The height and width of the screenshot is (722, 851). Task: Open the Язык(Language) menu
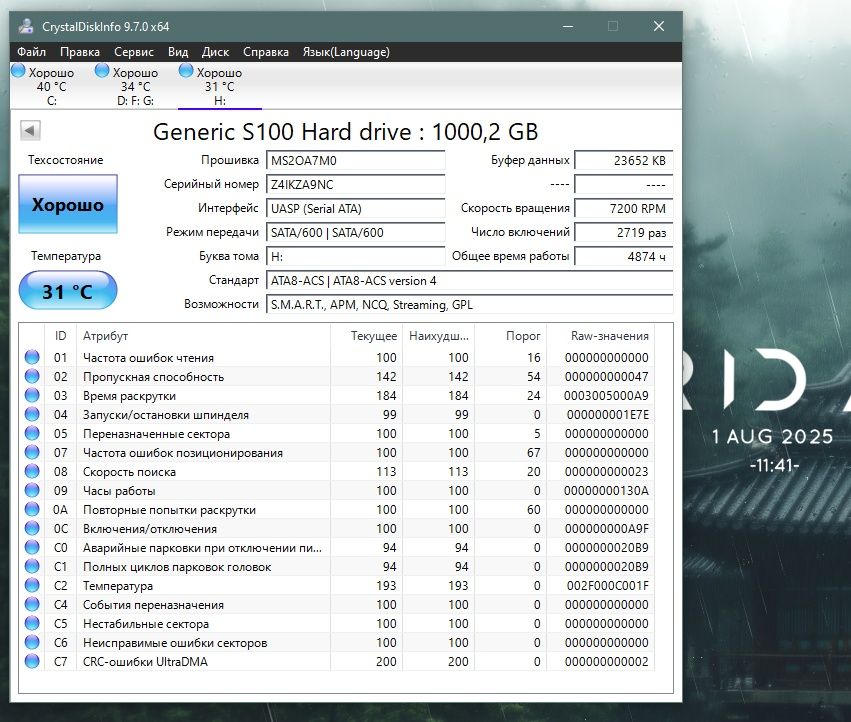[346, 52]
